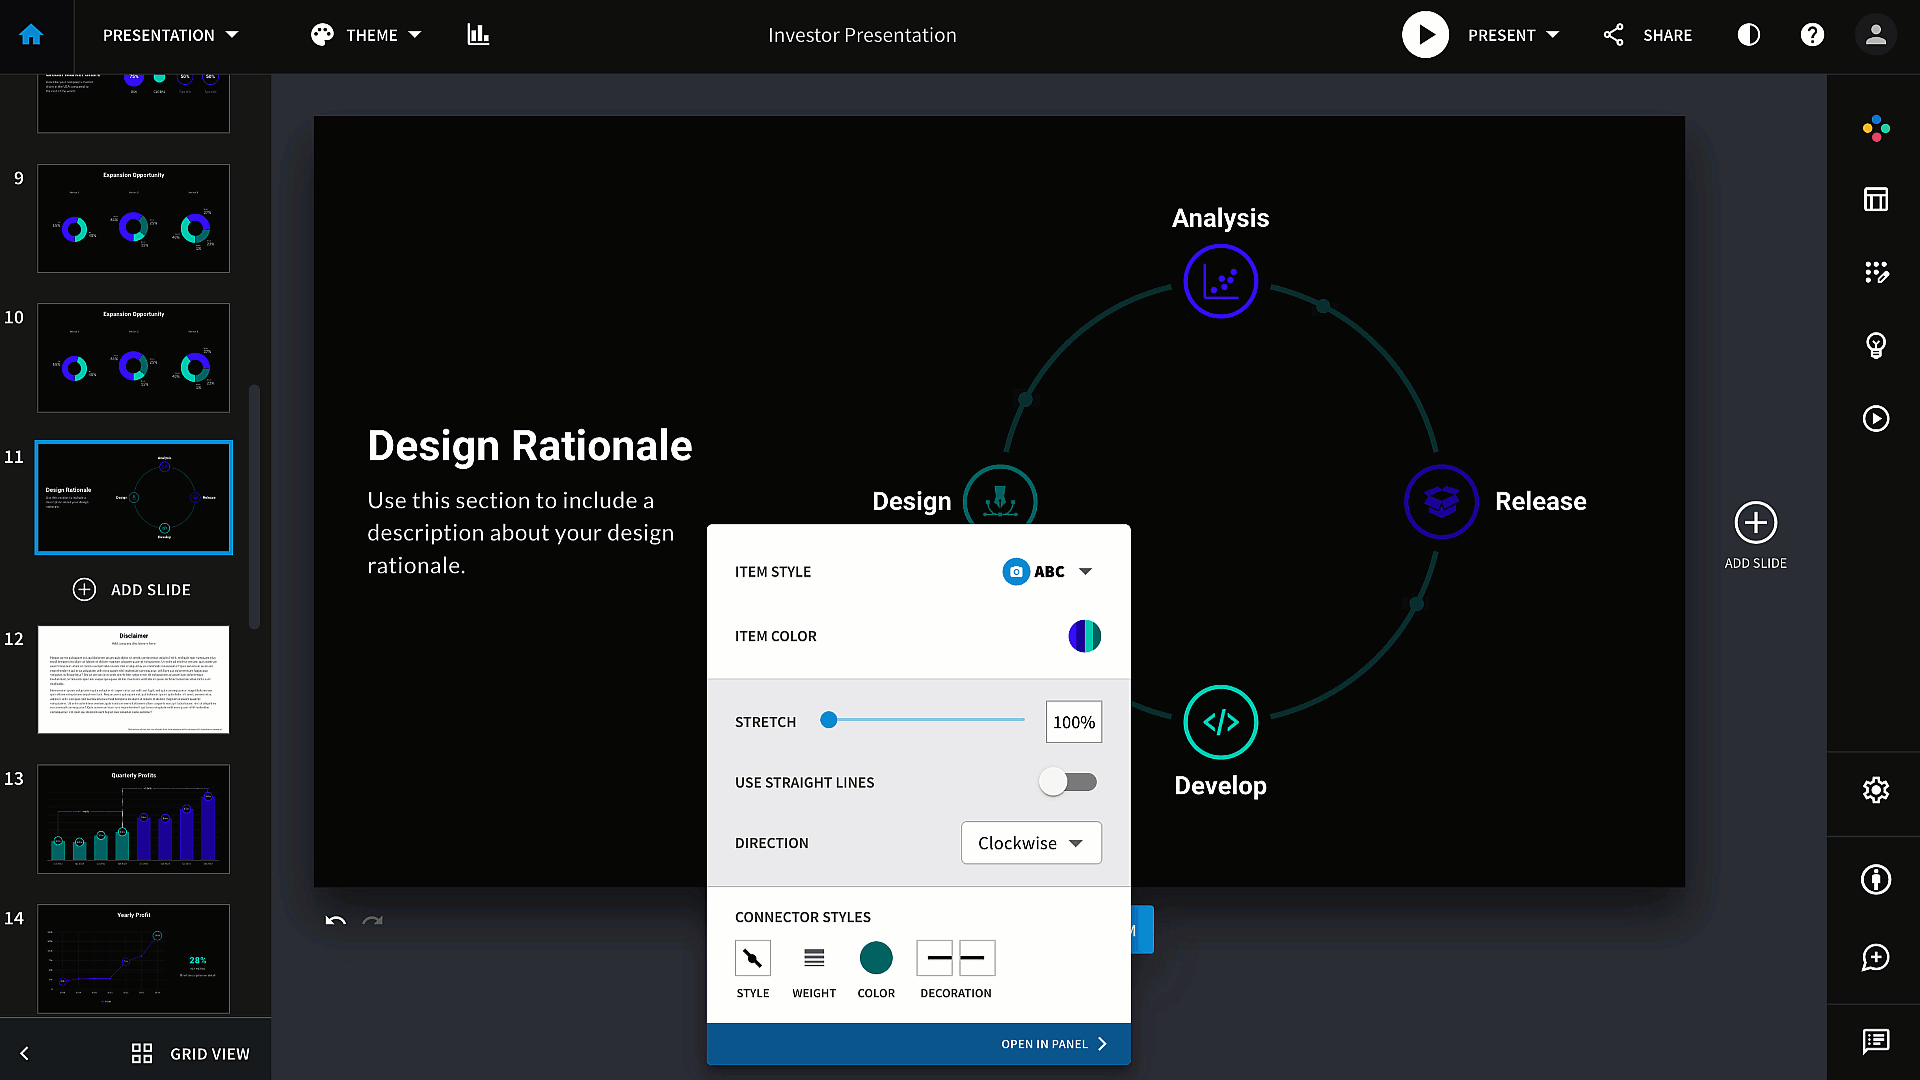Viewport: 1920px width, 1080px height.
Task: Open the Item Style ABC dropdown
Action: [1048, 572]
